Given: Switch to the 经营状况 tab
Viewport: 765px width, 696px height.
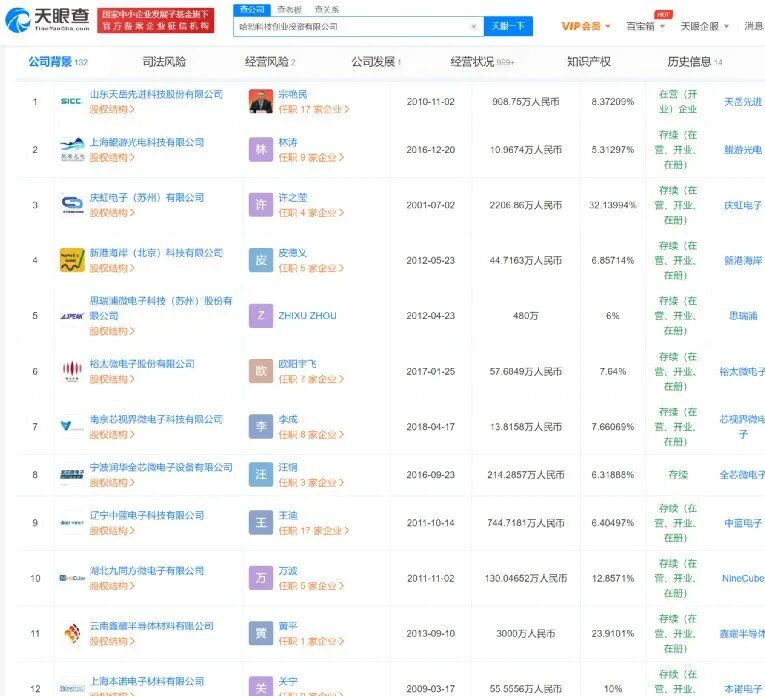Looking at the screenshot, I should (482, 62).
